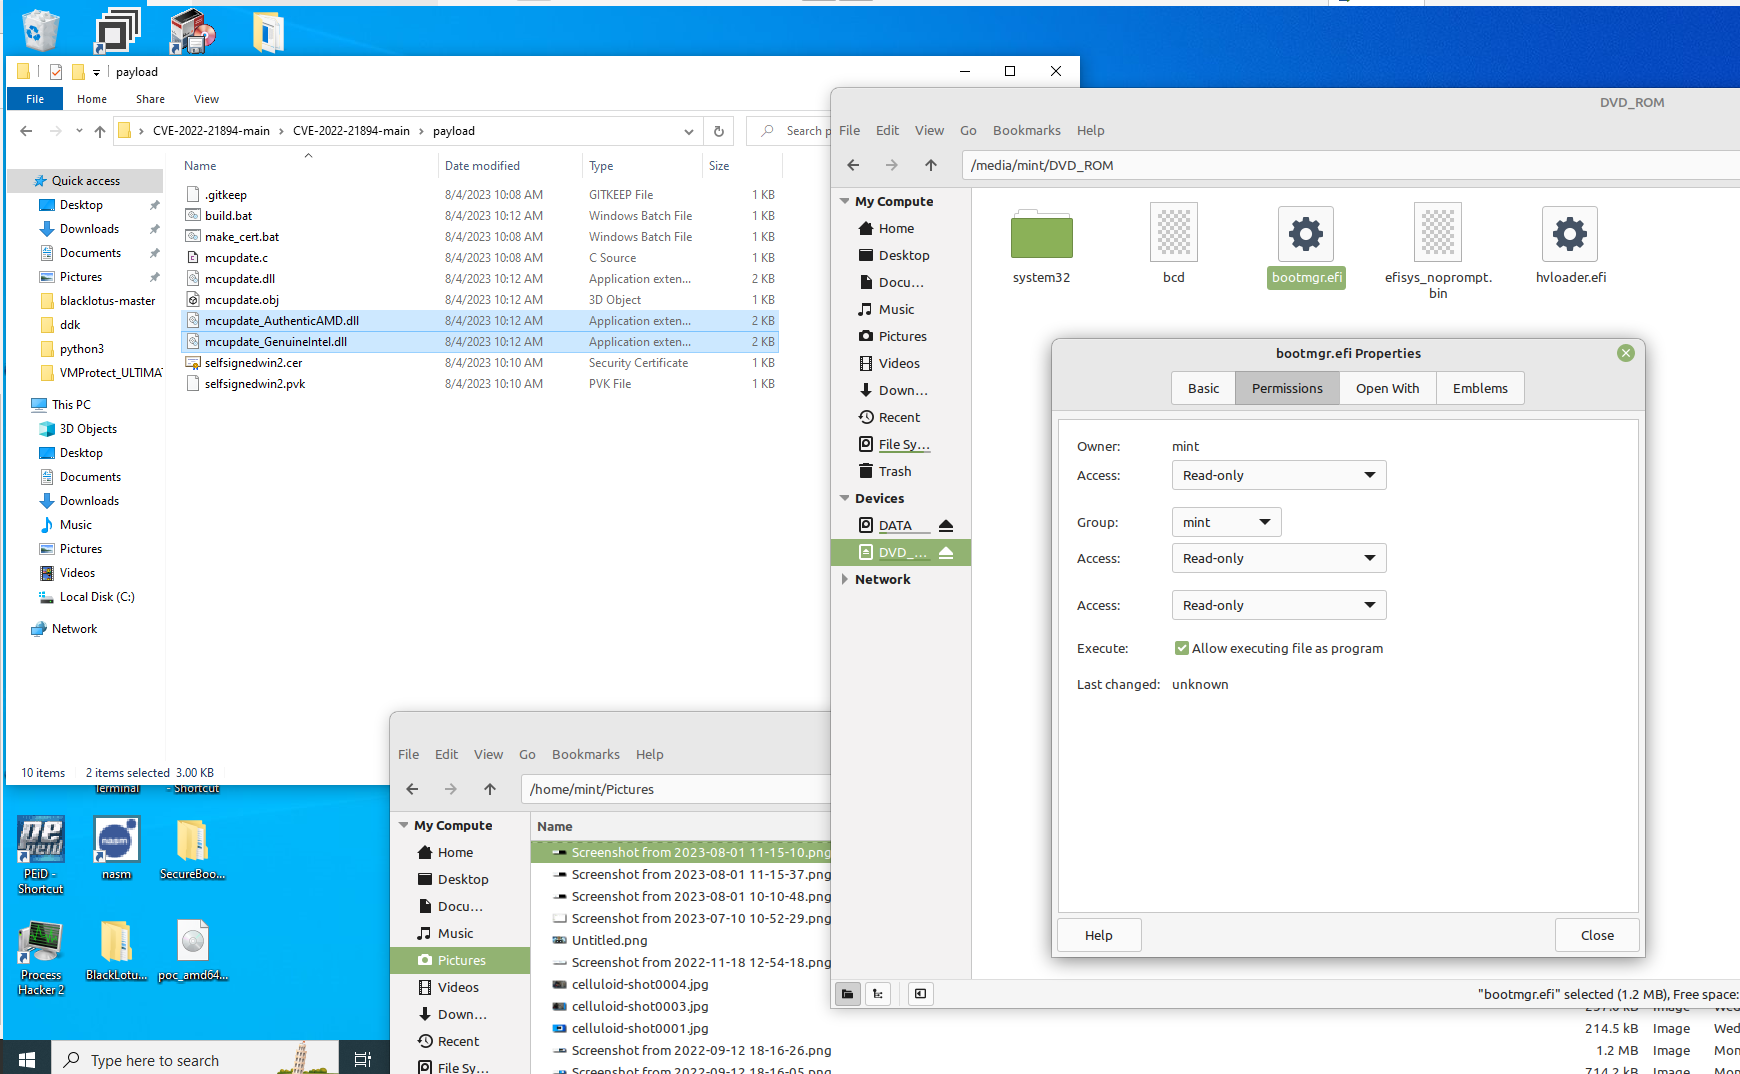Screen dimensions: 1740x1074
Task: Click the Close button in the bootmgr.efi Properties dialog
Action: (1596, 935)
